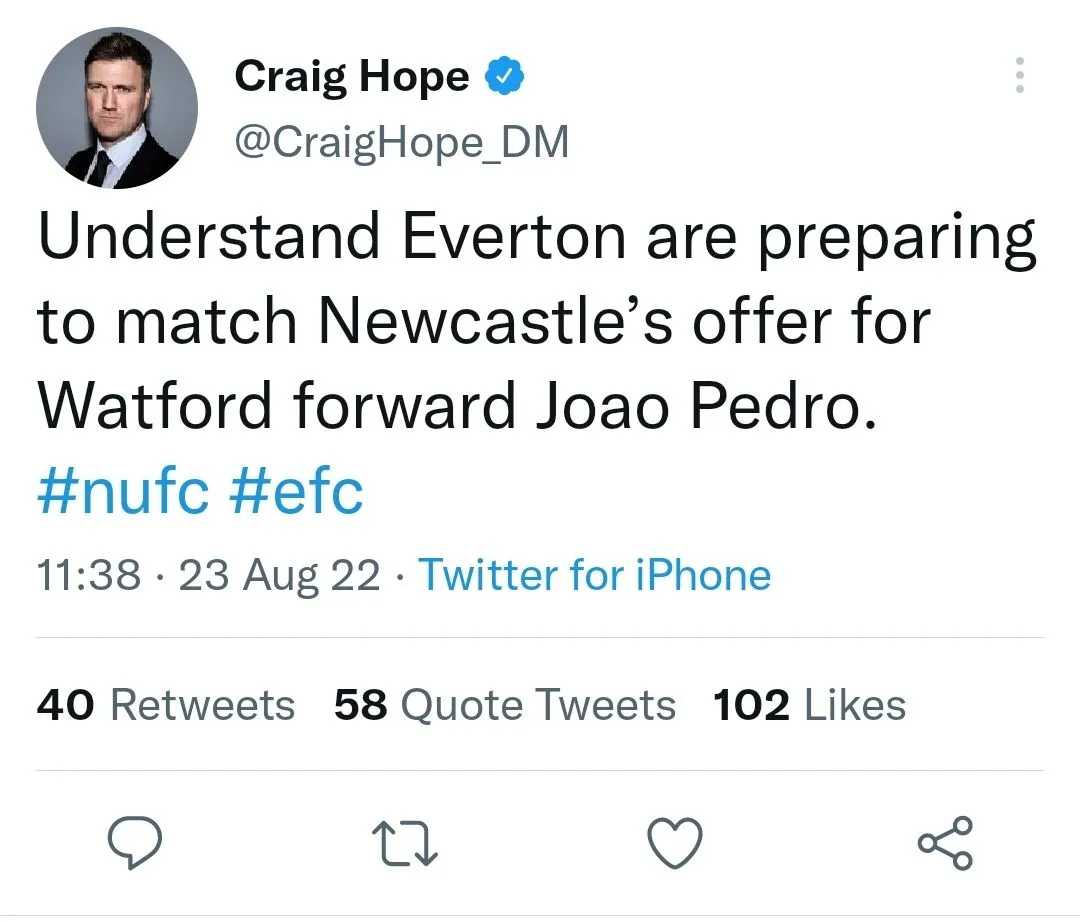Like the tweet with the heart icon
The height and width of the screenshot is (922, 1080).
coord(675,843)
